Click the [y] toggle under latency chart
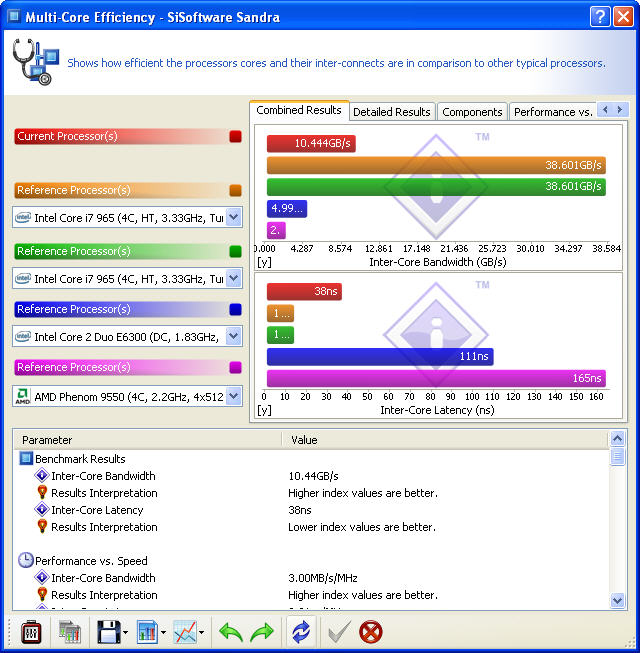 click(x=264, y=410)
